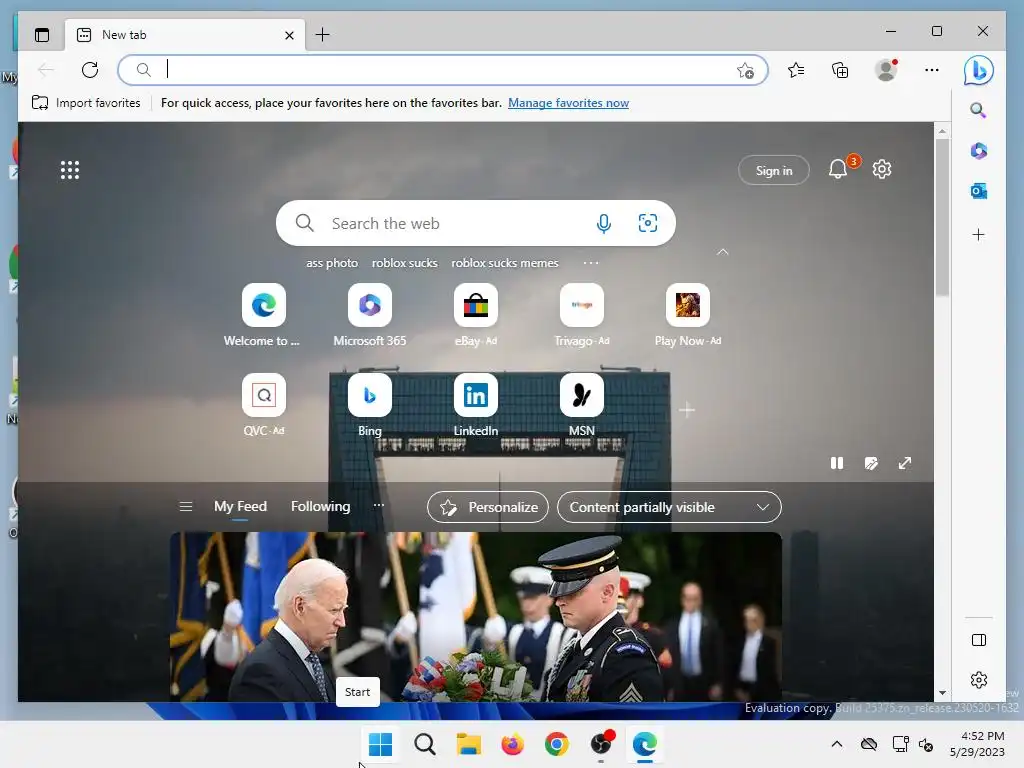This screenshot has height=768, width=1024.
Task: Open more options next to search suggestions
Action: (591, 263)
